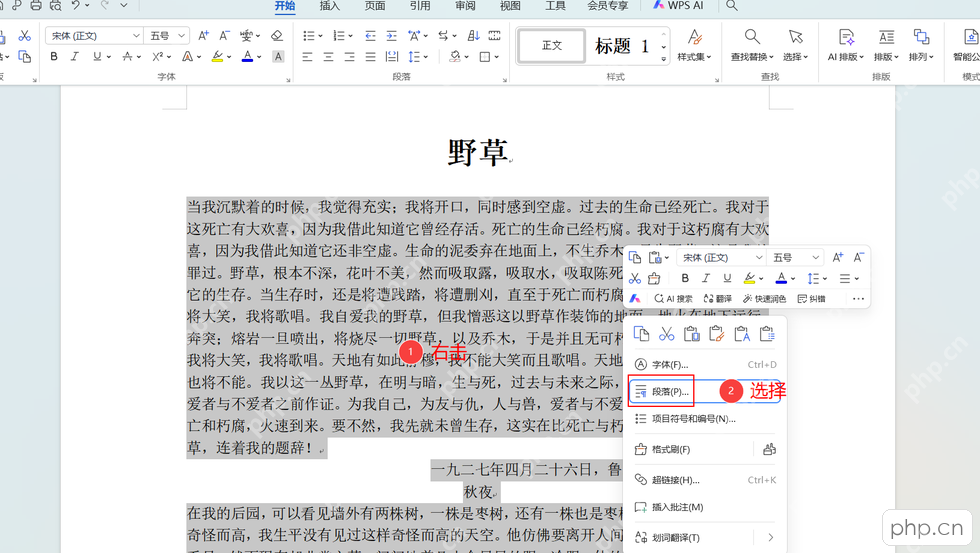Toggle Underline in the floating mini toolbar
Image resolution: width=980 pixels, height=553 pixels.
(727, 278)
